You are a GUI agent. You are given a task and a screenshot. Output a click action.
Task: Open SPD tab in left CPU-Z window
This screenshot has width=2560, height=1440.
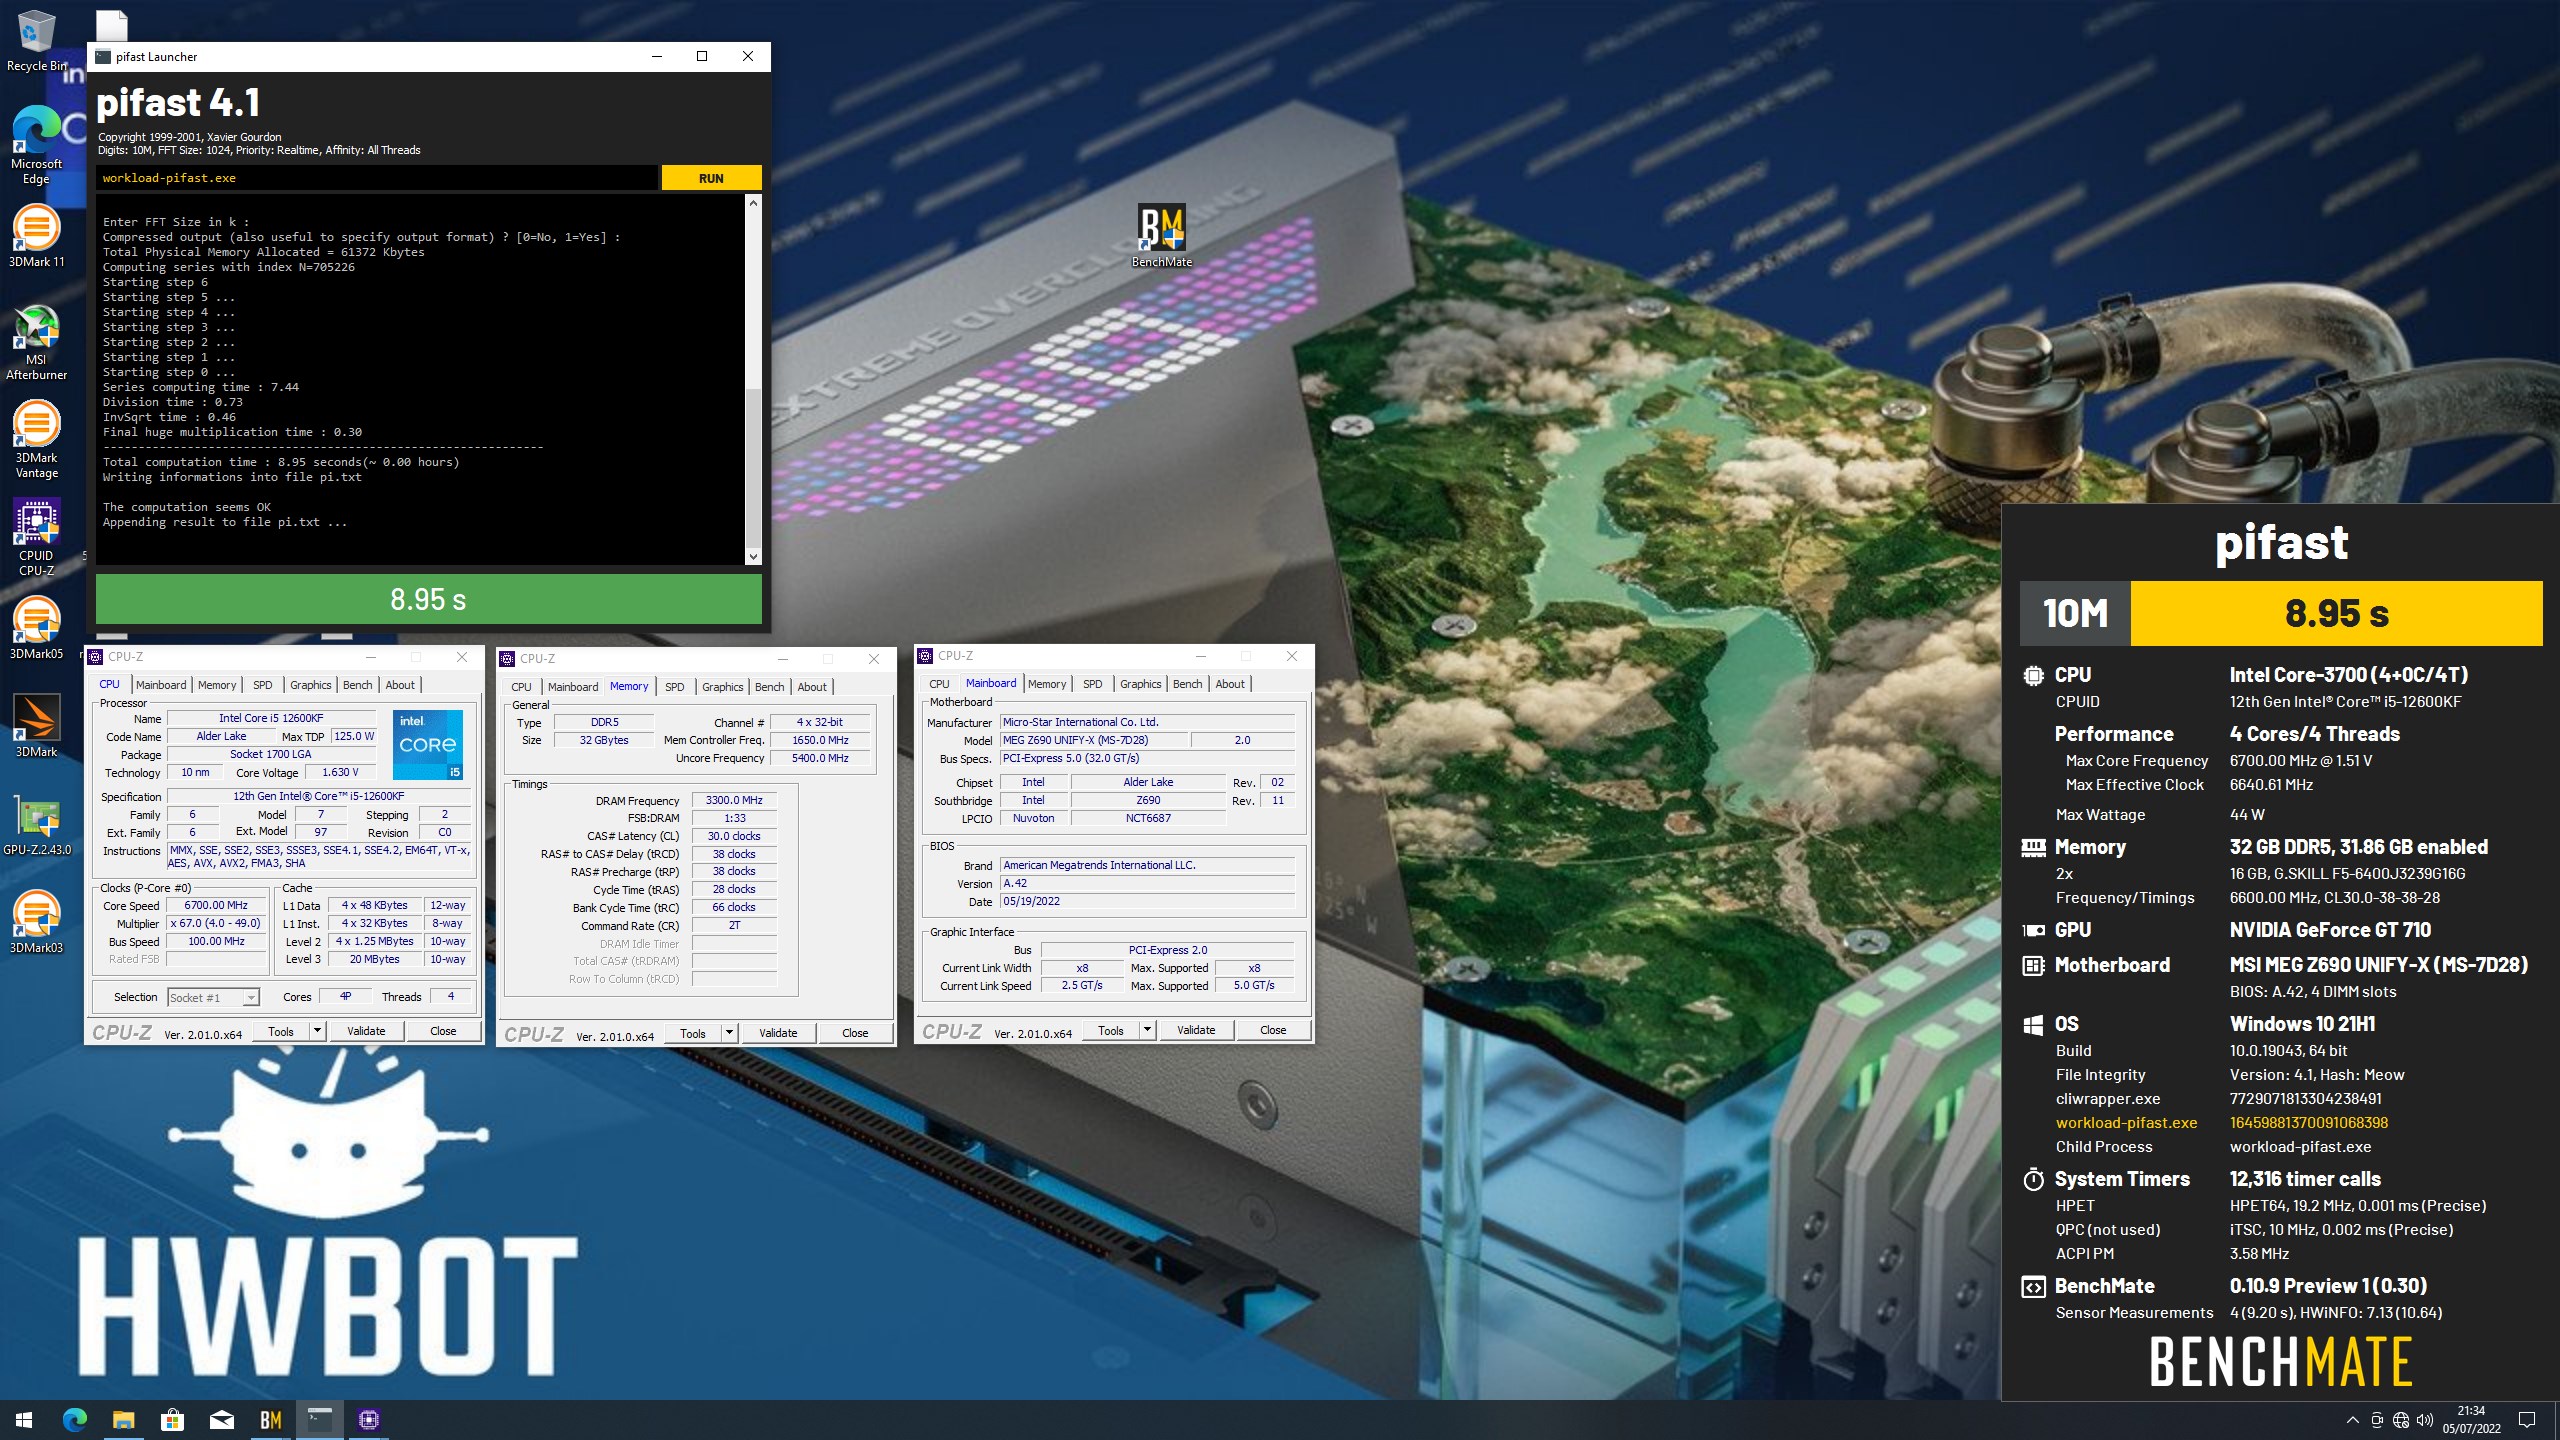pyautogui.click(x=262, y=685)
